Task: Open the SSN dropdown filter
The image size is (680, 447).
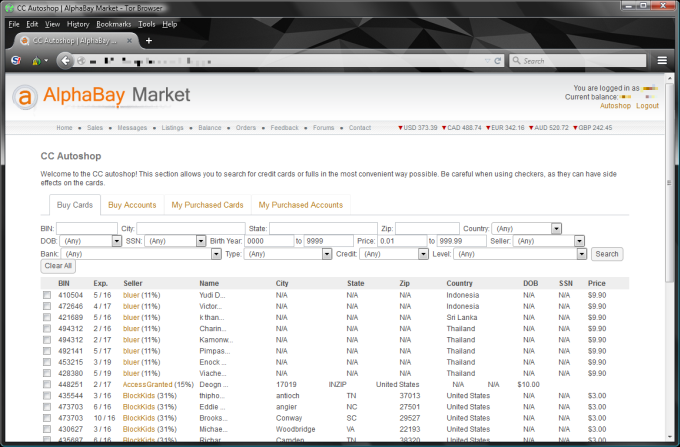Action: [x=175, y=241]
